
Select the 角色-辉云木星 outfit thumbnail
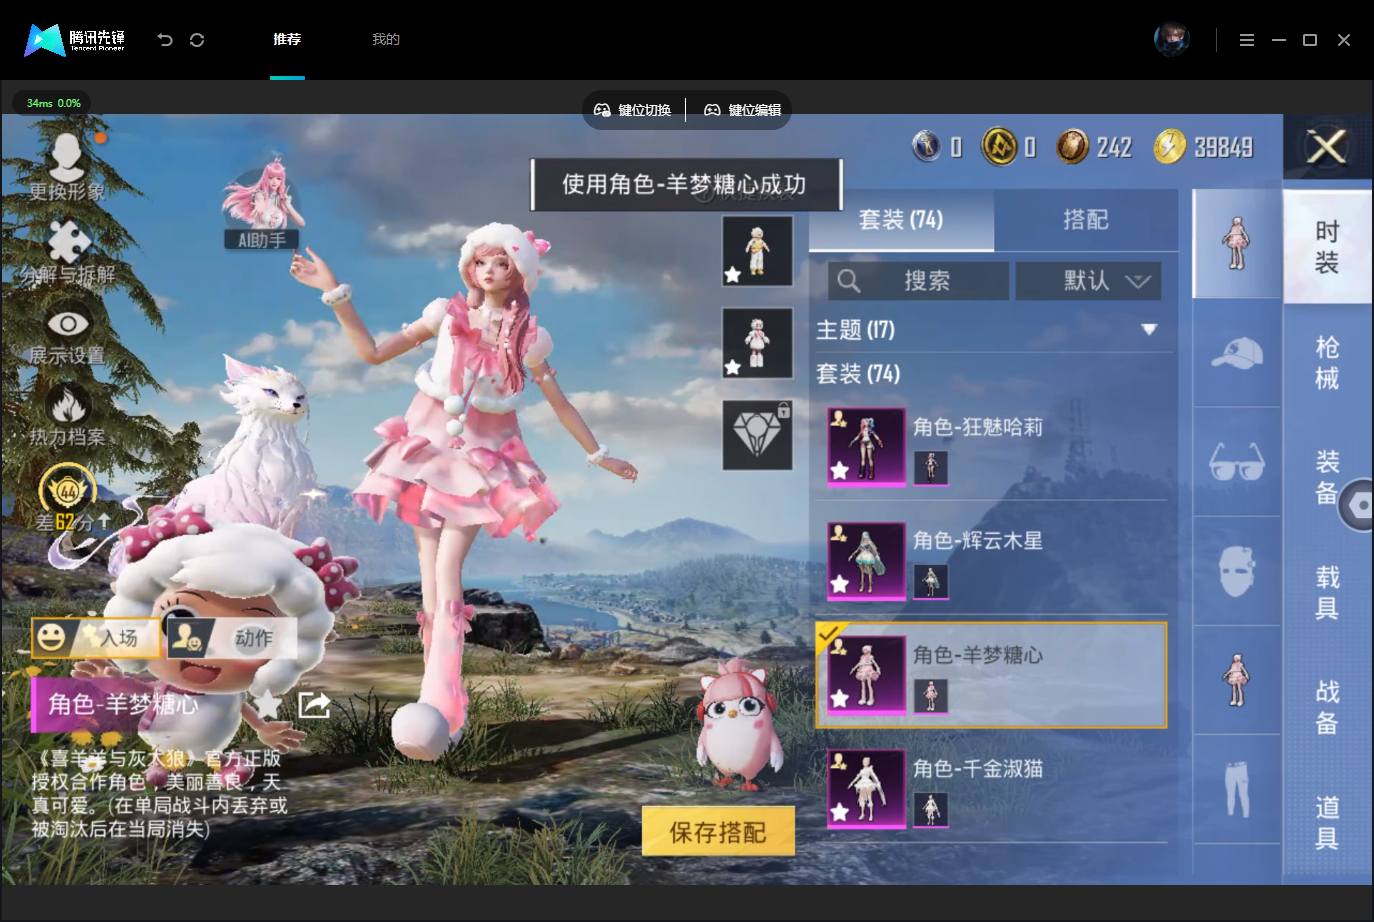(866, 560)
